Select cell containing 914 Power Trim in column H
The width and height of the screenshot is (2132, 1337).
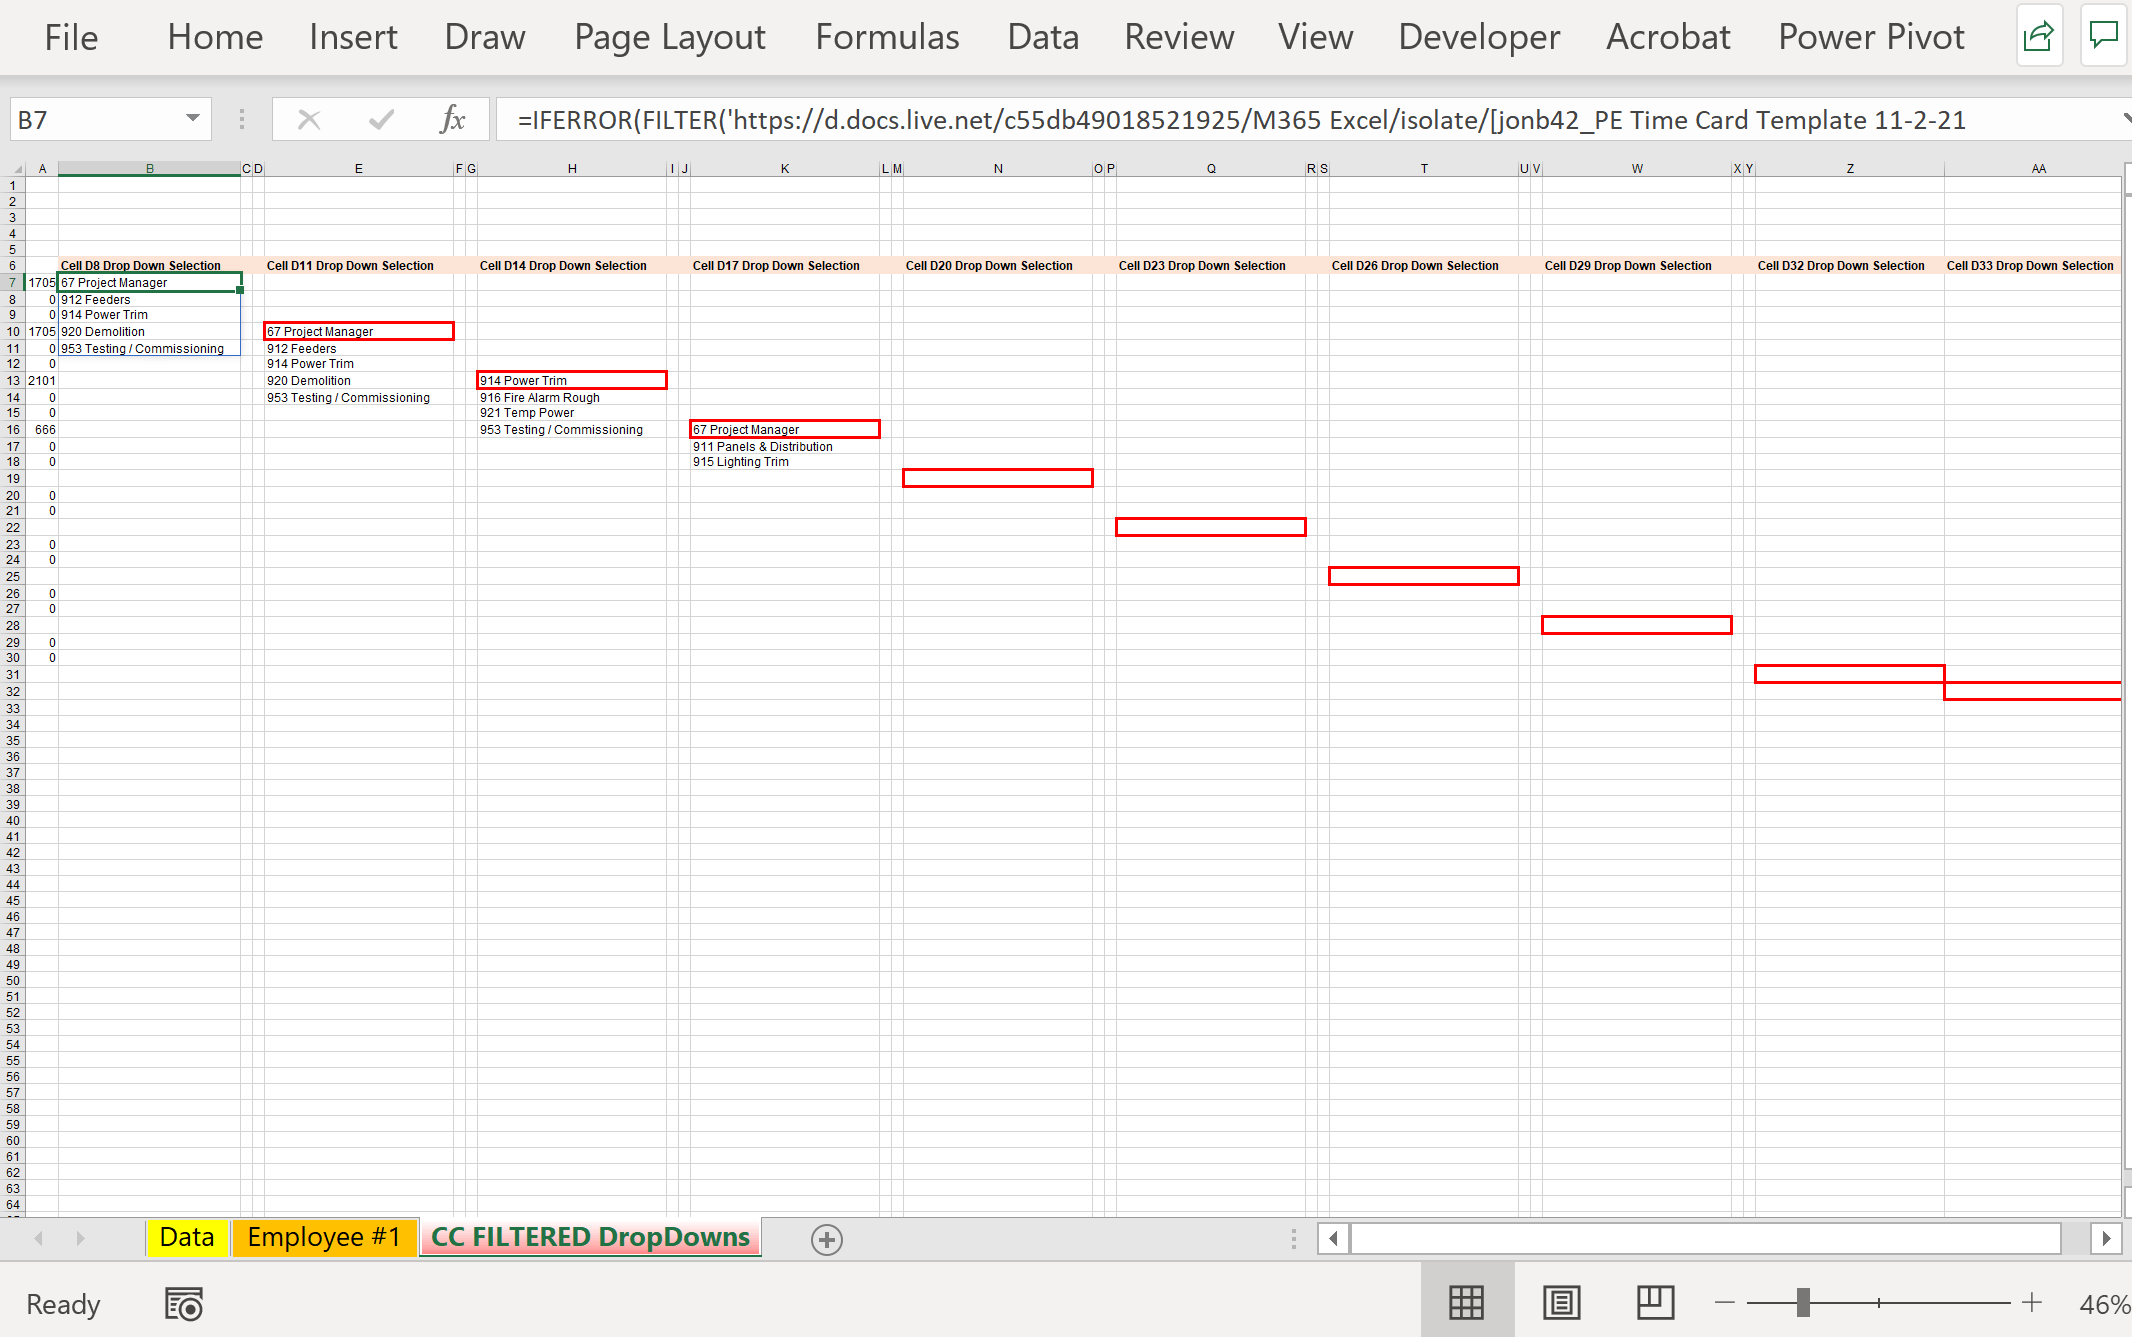(571, 380)
